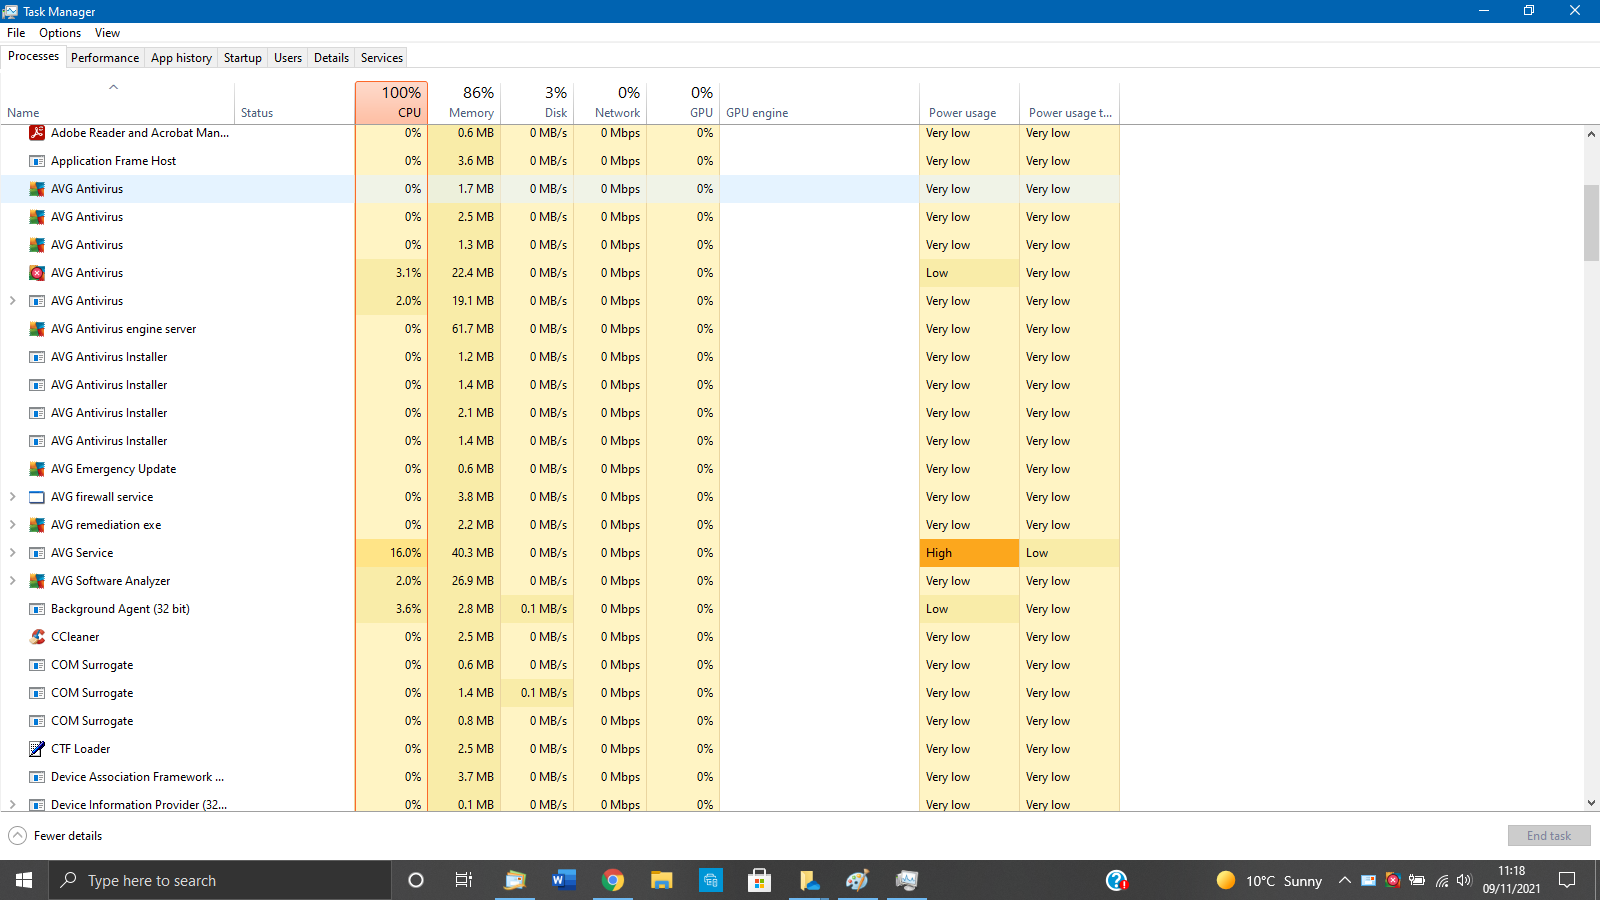Open the Windows Start menu
The height and width of the screenshot is (900, 1600).
click(x=24, y=880)
